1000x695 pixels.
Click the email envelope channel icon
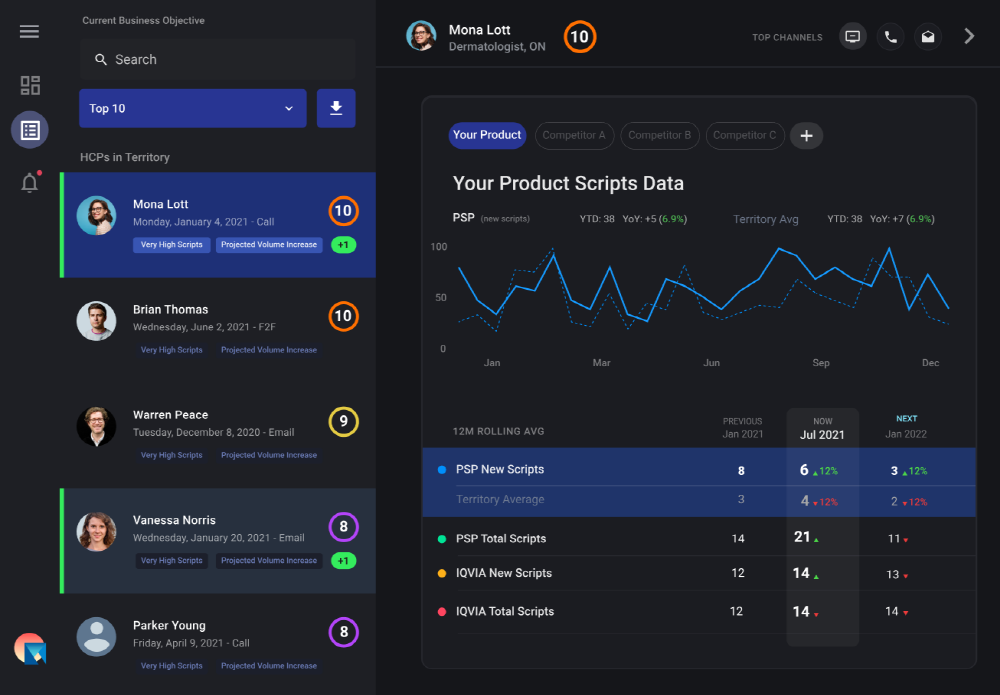[x=928, y=37]
